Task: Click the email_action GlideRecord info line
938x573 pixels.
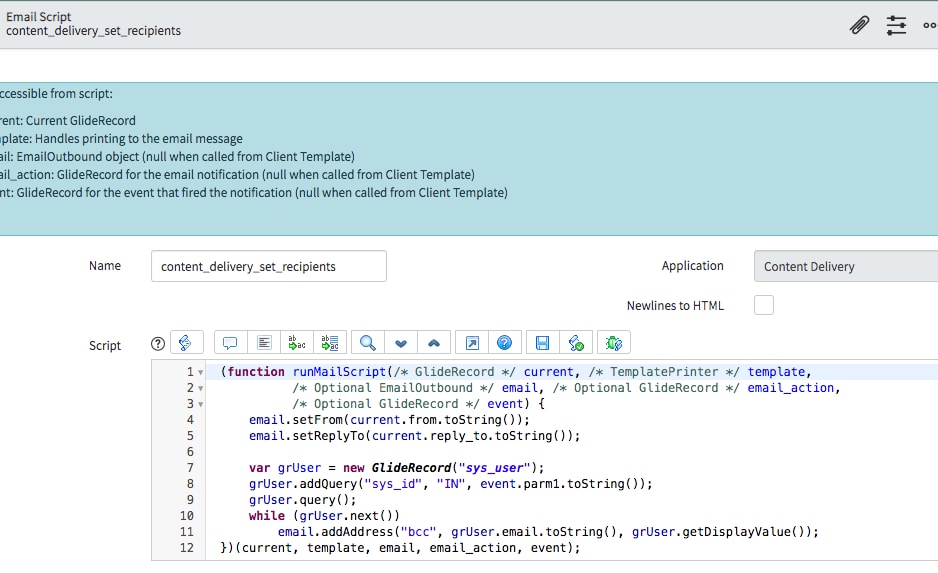Action: coord(237,175)
